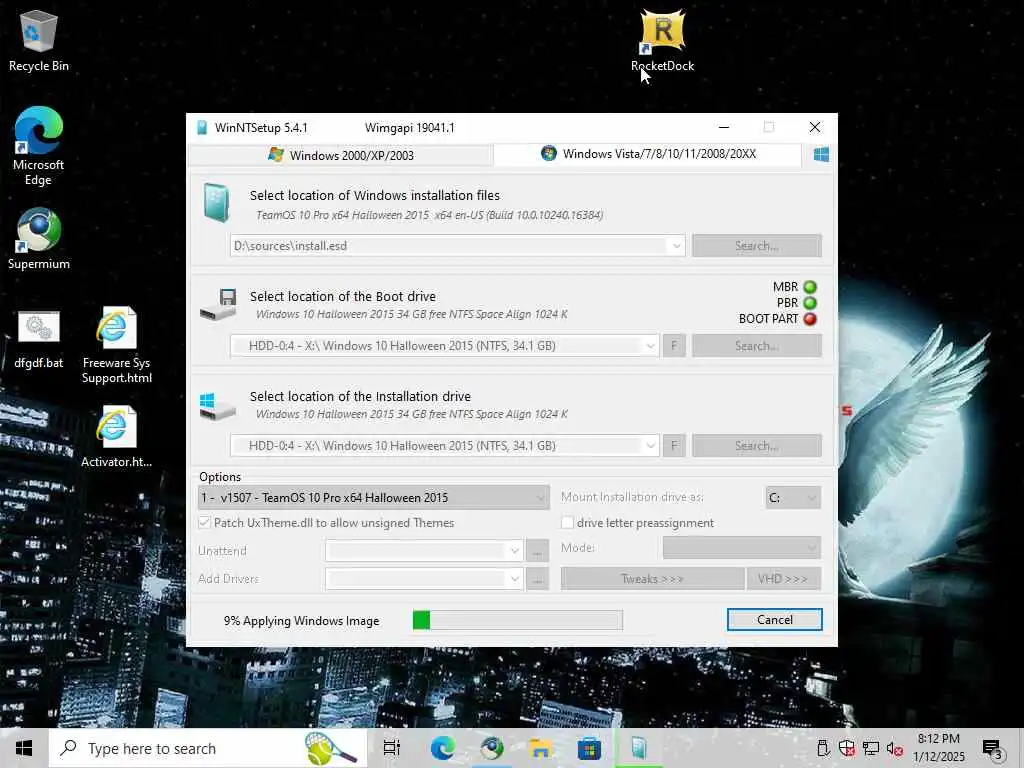
Task: Click the 9% Applying Windows Image status text
Action: (x=302, y=621)
